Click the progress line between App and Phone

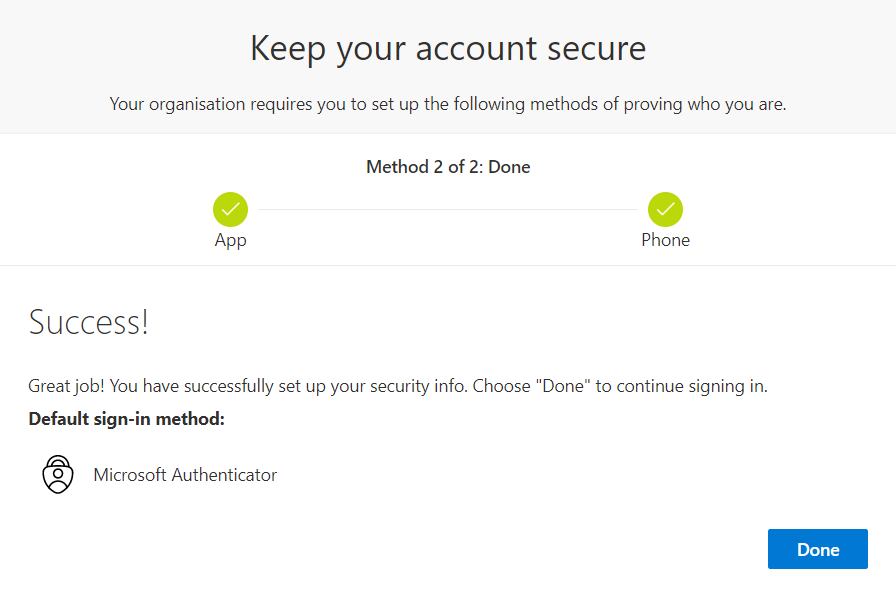pyautogui.click(x=448, y=209)
